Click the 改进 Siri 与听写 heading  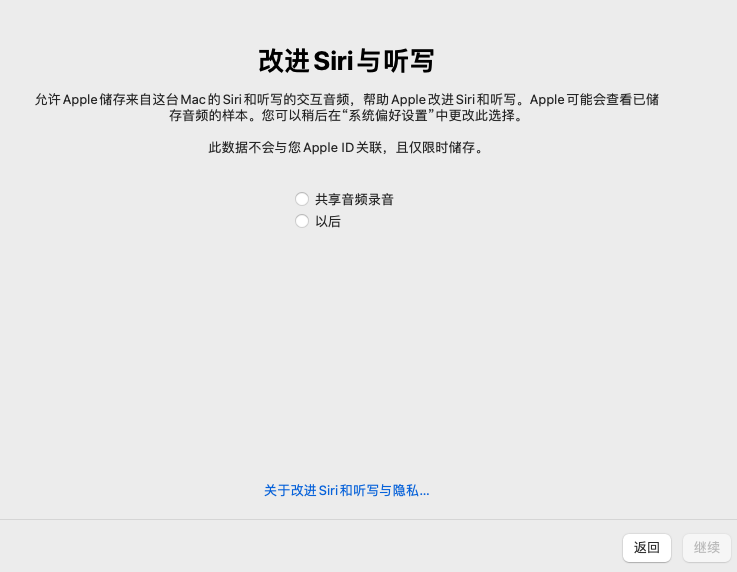pyautogui.click(x=346, y=61)
